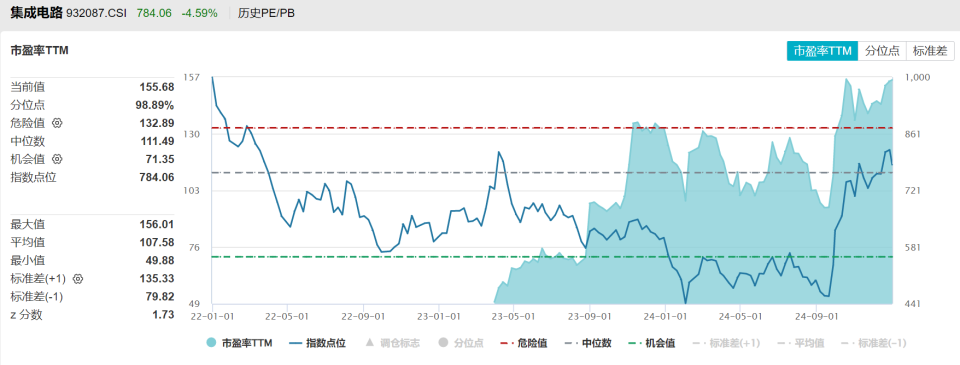Show the 标准差(+1) line in legend
Screen dimensions: 960x365
pyautogui.click(x=722, y=342)
